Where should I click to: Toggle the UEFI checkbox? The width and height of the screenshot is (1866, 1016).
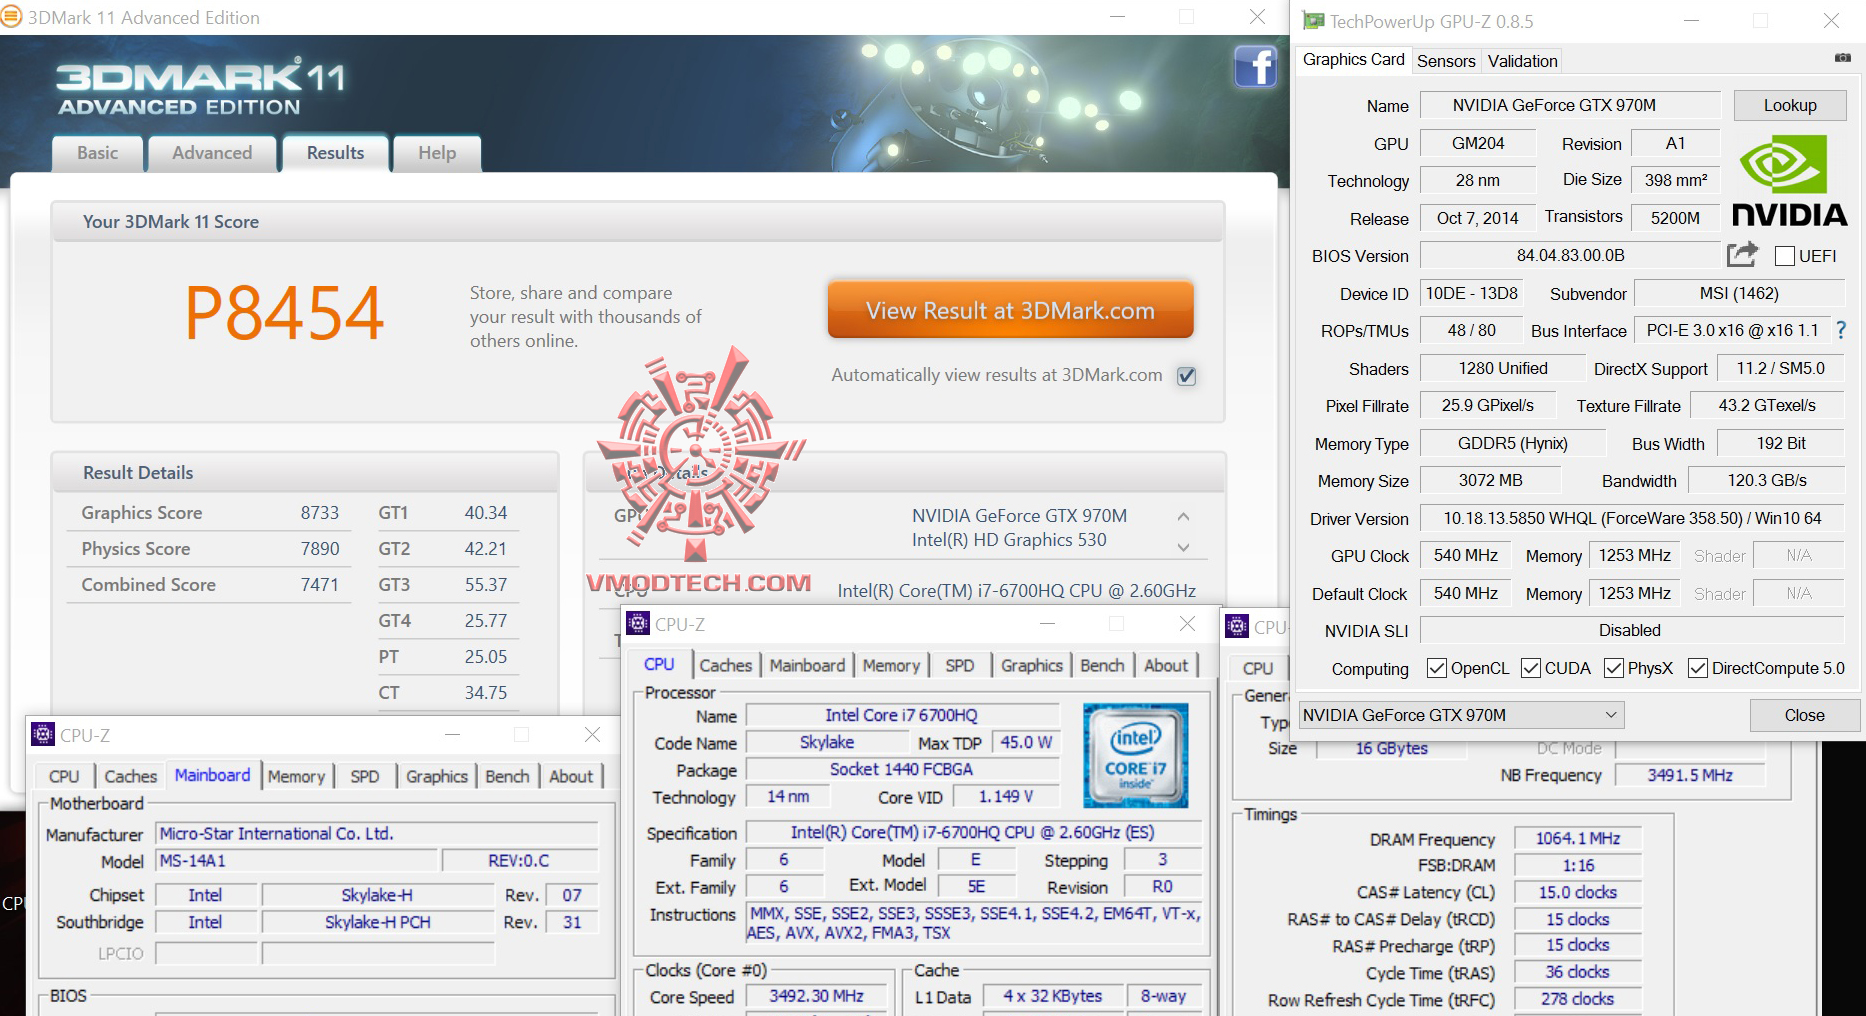pos(1784,256)
